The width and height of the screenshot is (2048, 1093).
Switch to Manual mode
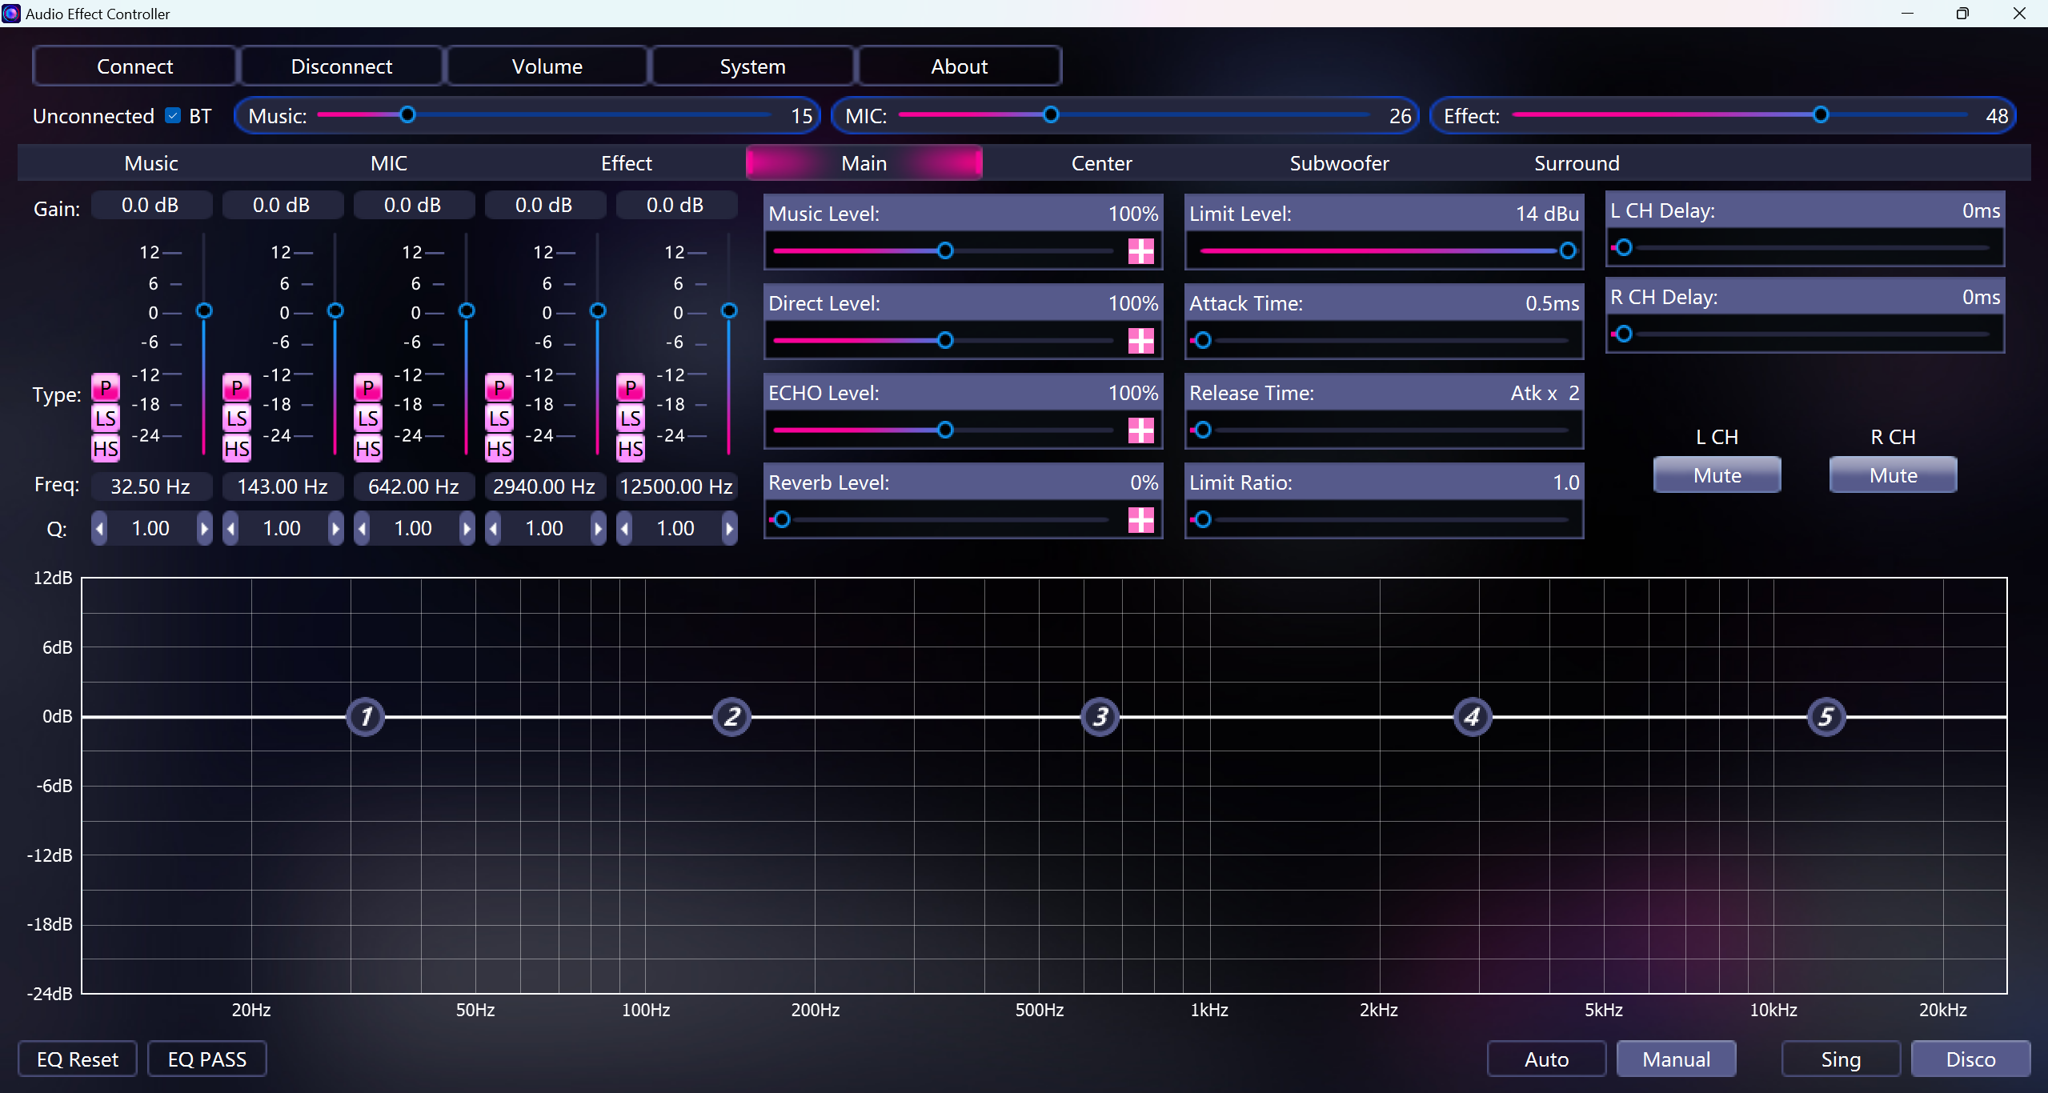click(x=1676, y=1059)
